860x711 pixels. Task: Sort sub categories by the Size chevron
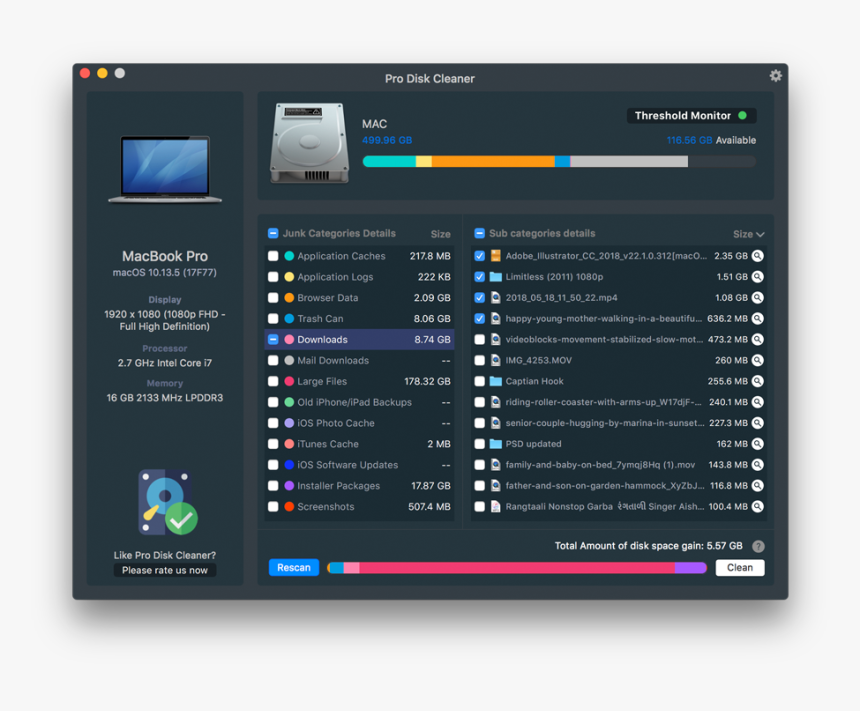pos(760,234)
